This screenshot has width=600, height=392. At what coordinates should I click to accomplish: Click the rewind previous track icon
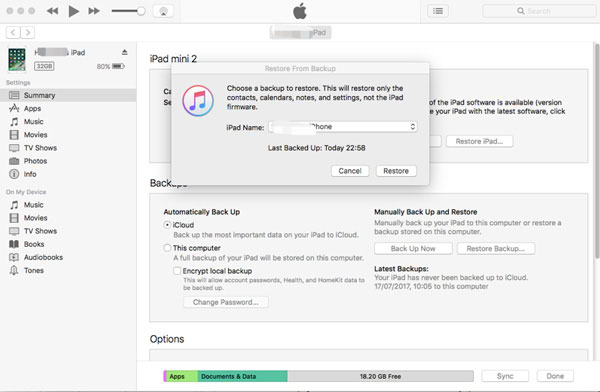point(52,11)
